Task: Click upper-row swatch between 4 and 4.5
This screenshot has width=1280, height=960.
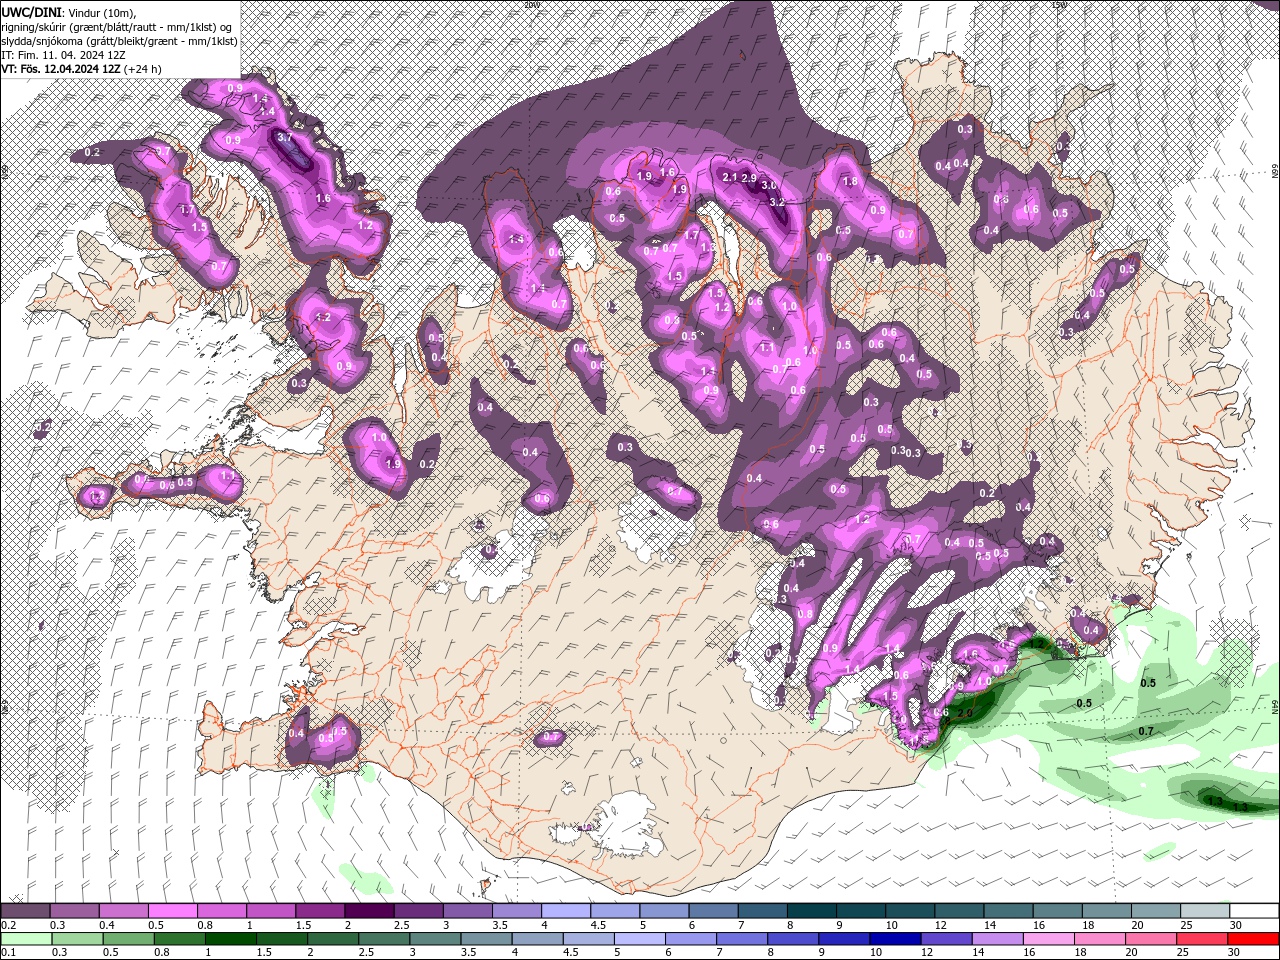Action: point(566,911)
